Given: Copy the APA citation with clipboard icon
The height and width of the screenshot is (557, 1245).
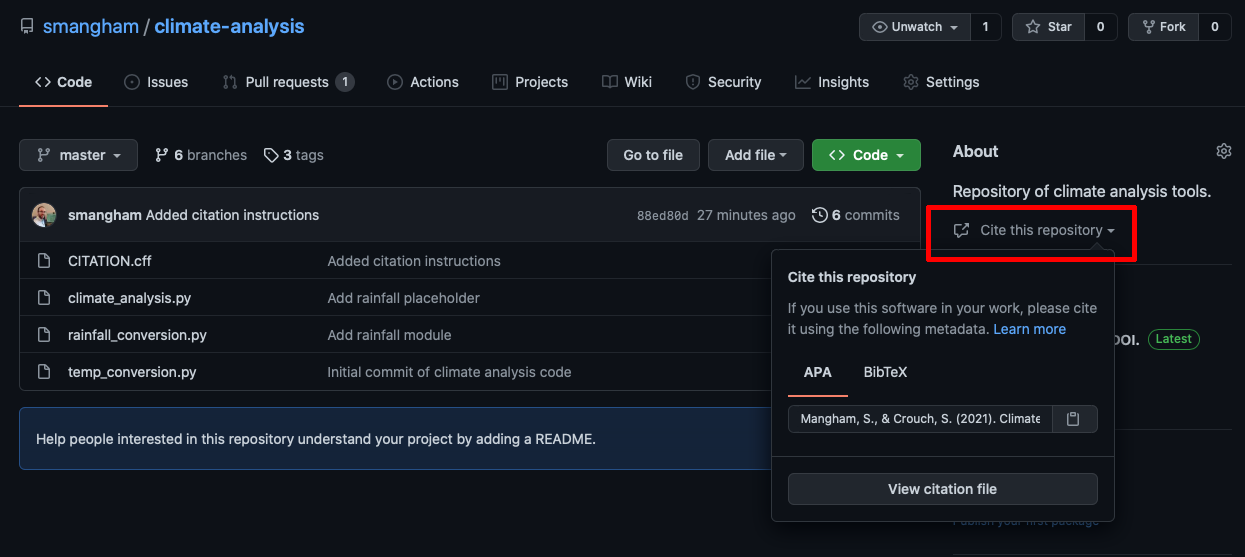Looking at the screenshot, I should [x=1073, y=419].
